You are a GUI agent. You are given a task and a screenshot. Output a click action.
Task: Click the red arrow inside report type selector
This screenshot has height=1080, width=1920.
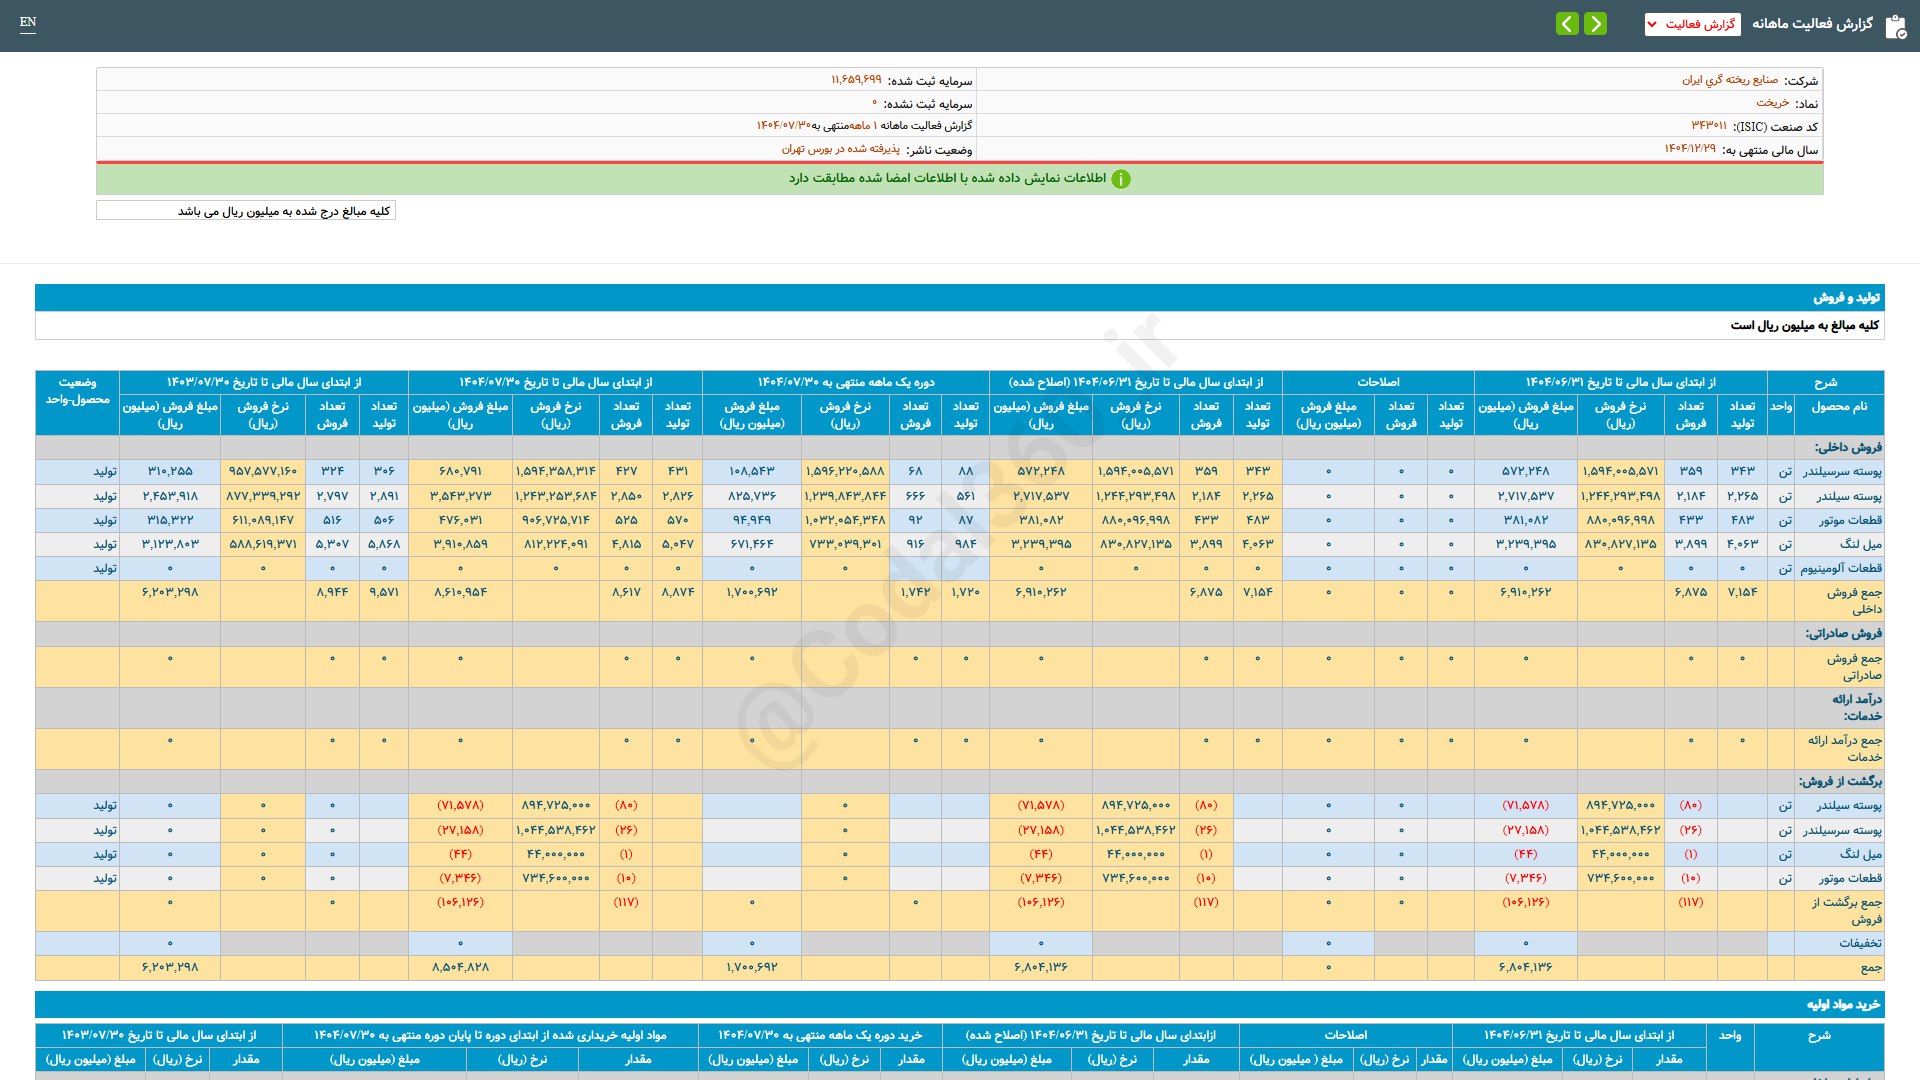coord(1652,24)
